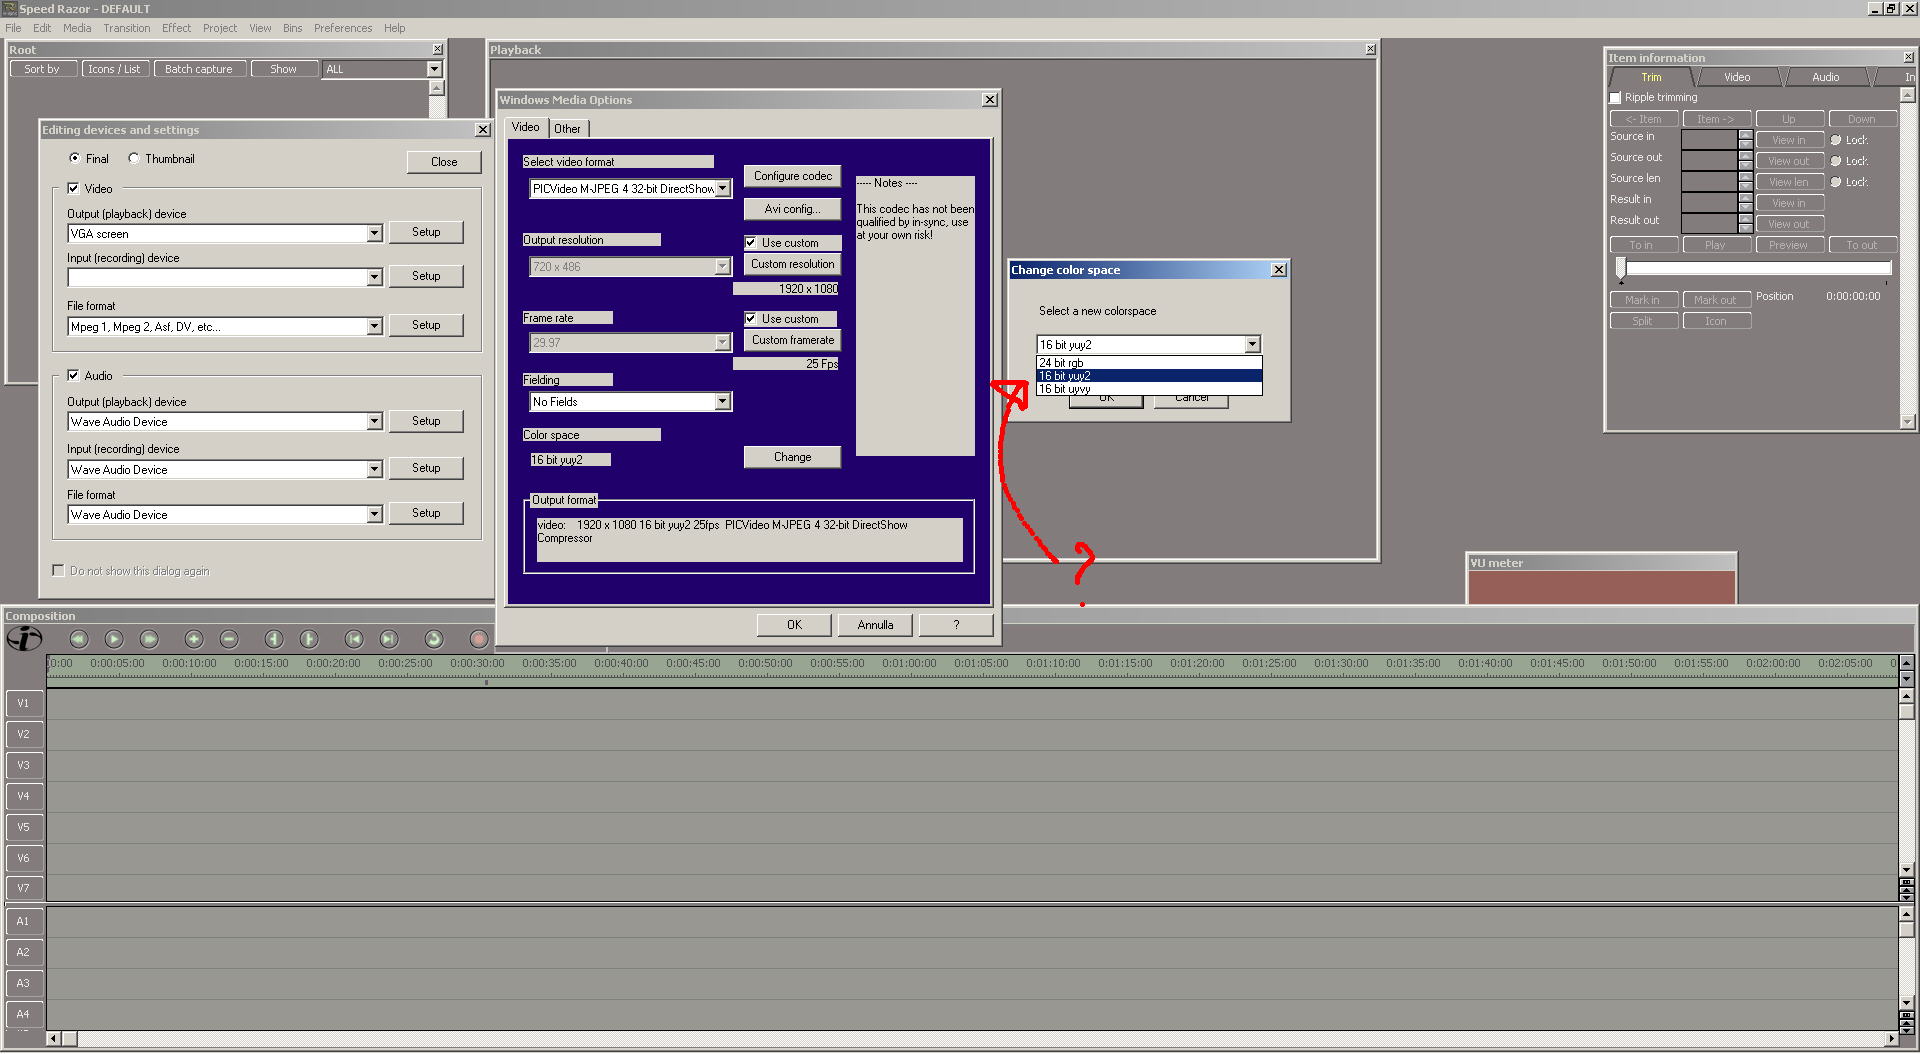1920x1054 pixels.
Task: Switch to the Audio tab in Item information
Action: coord(1825,77)
